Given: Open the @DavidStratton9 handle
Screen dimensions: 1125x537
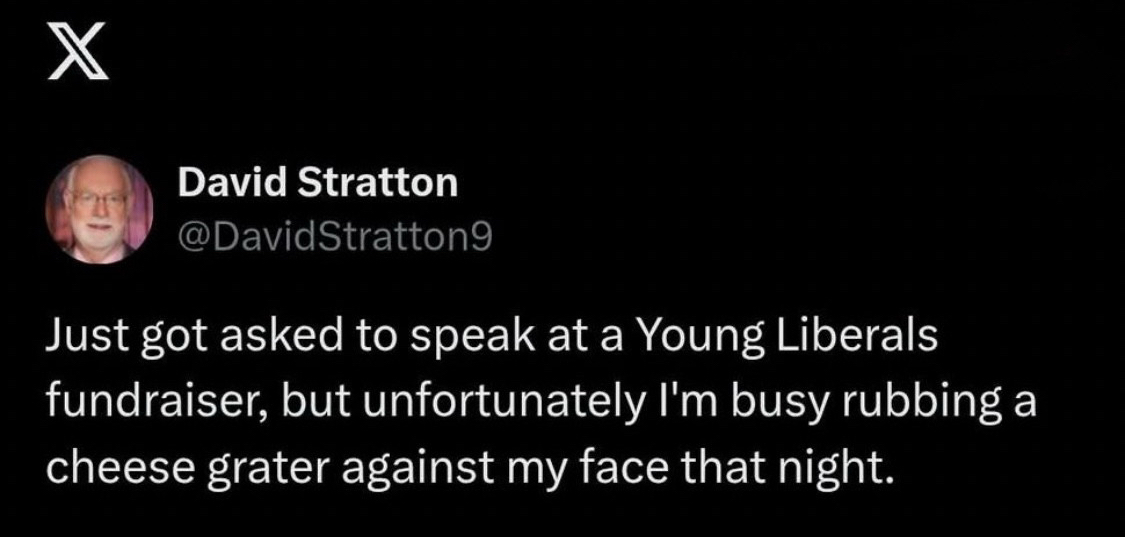Looking at the screenshot, I should click(x=334, y=236).
